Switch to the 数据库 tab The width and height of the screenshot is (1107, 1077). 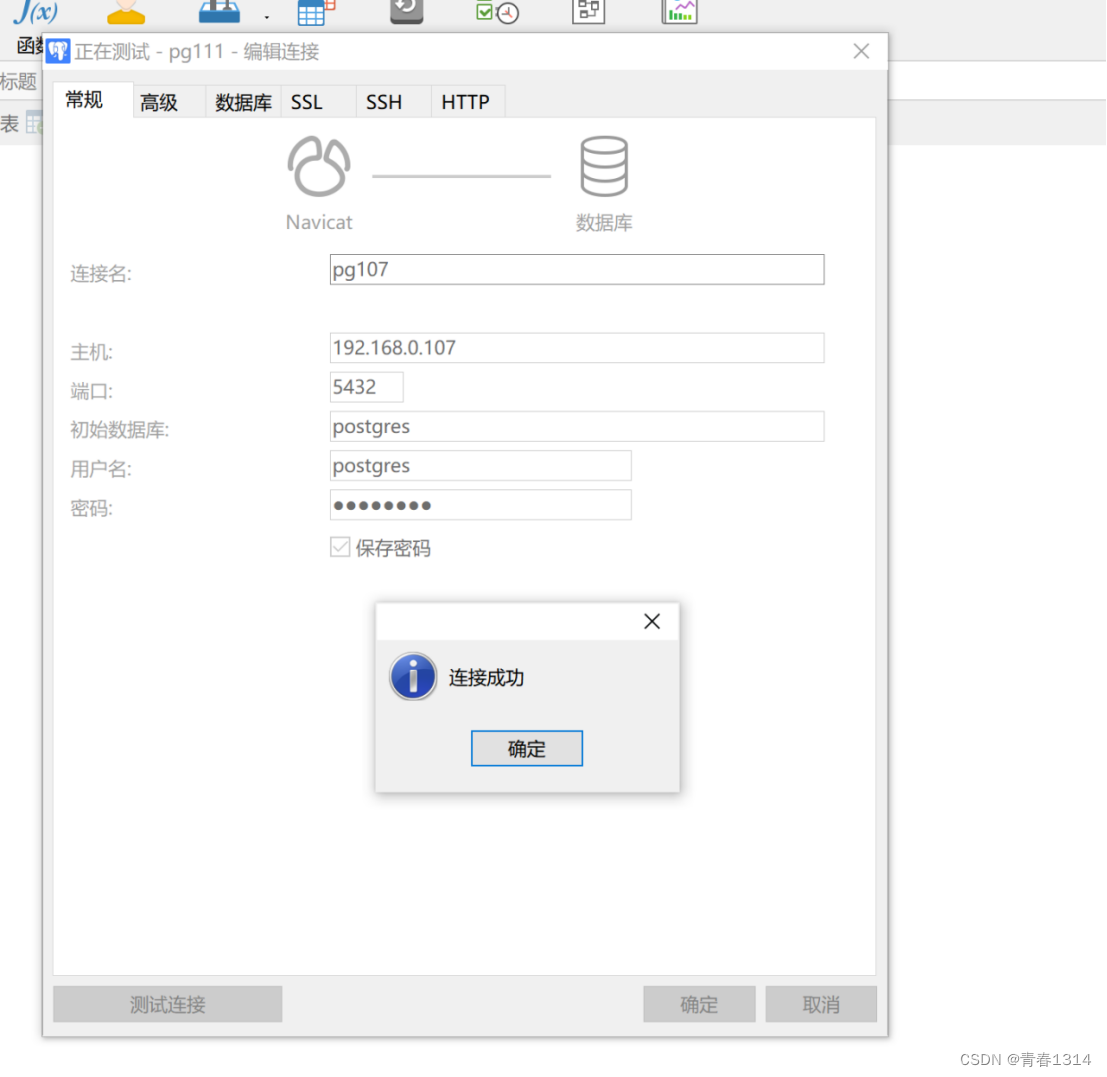coord(243,102)
